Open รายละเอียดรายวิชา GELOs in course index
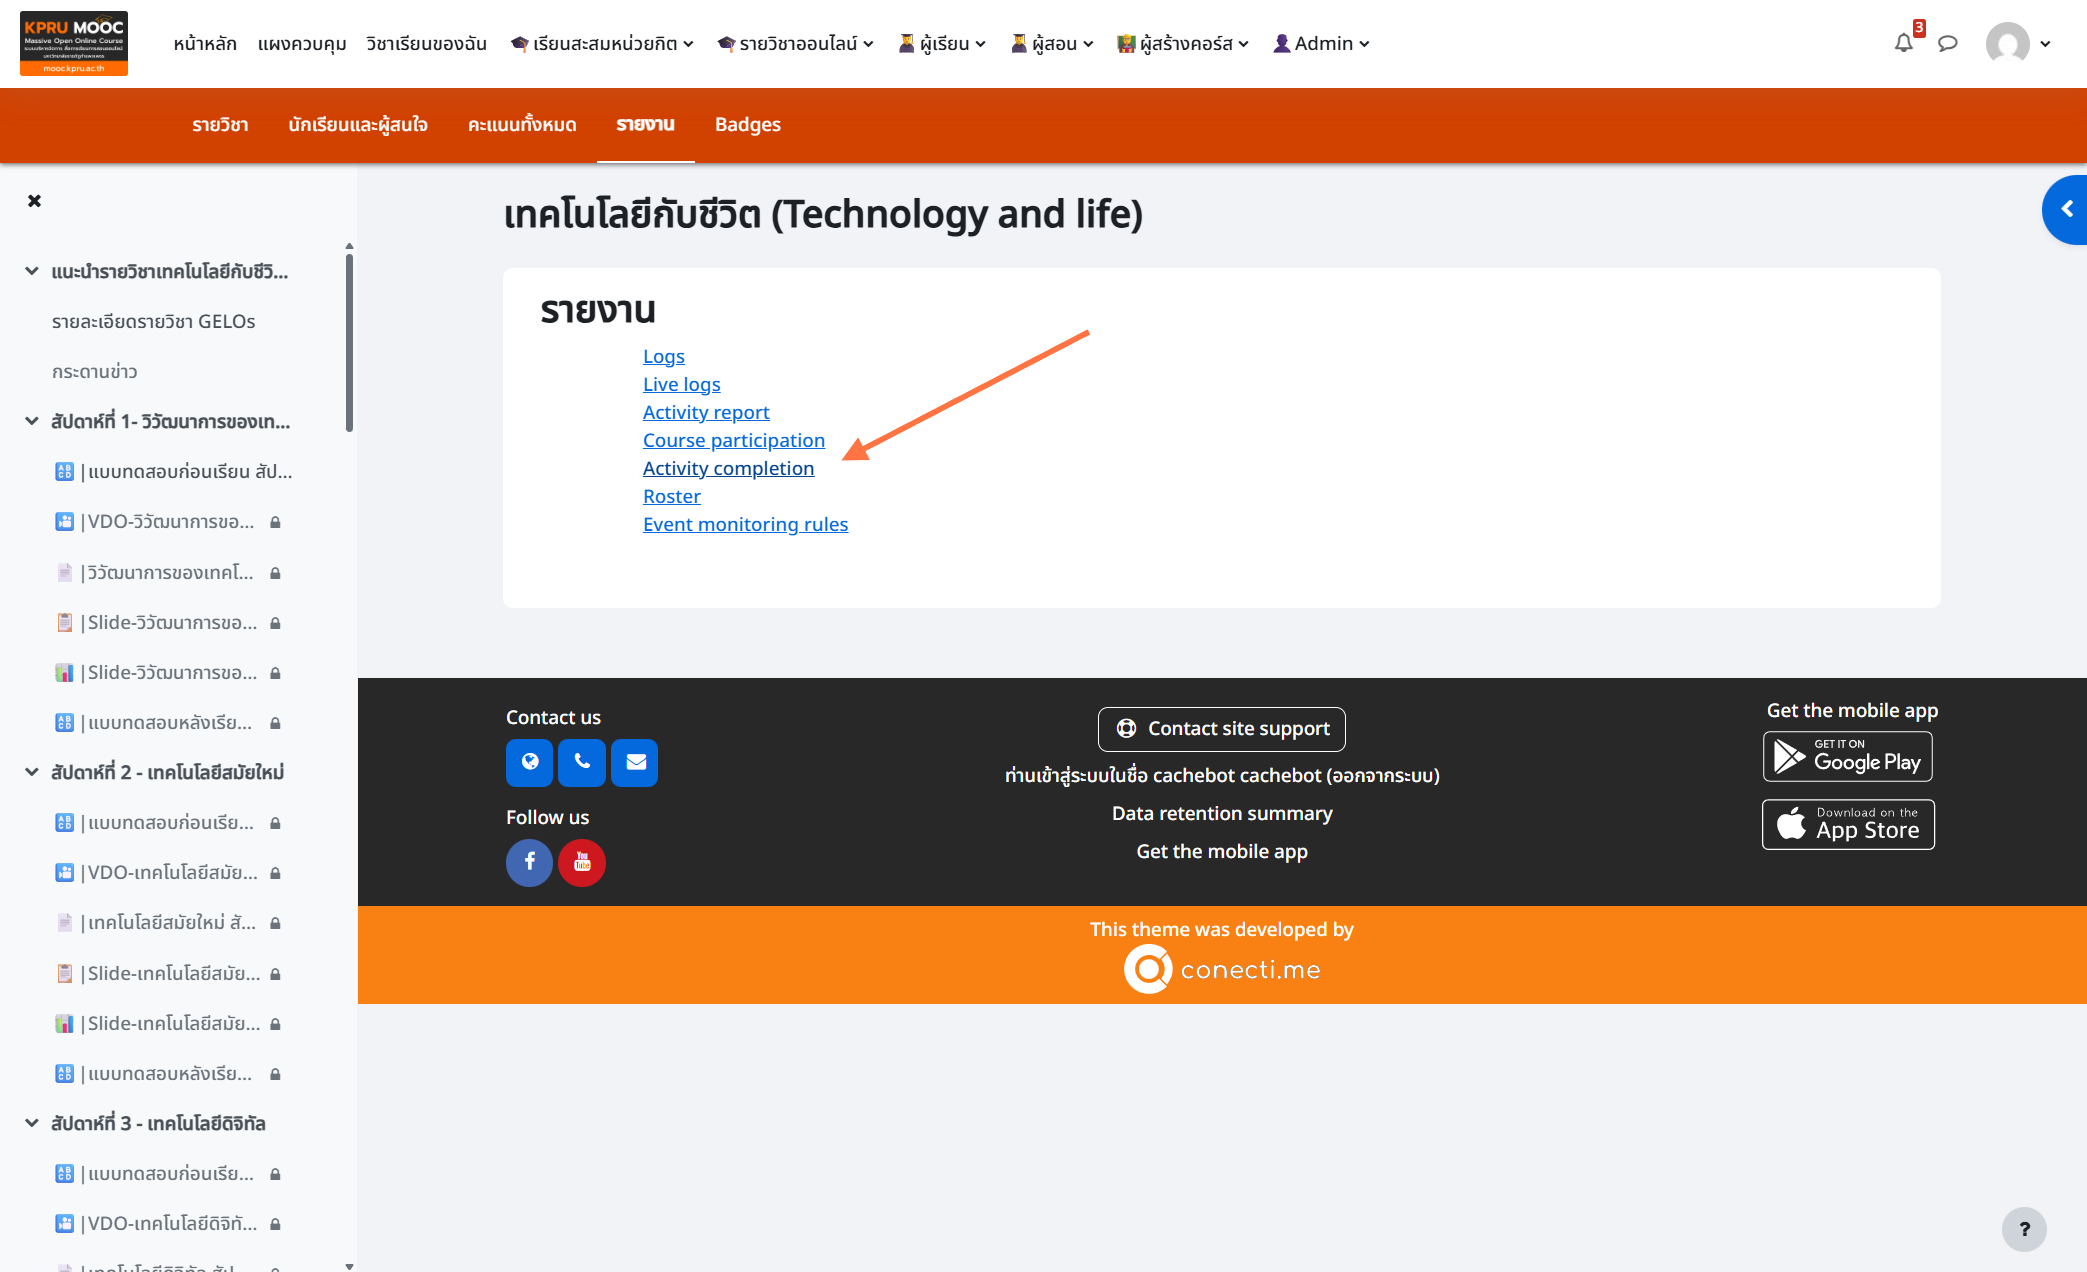The image size is (2087, 1272). tap(154, 321)
